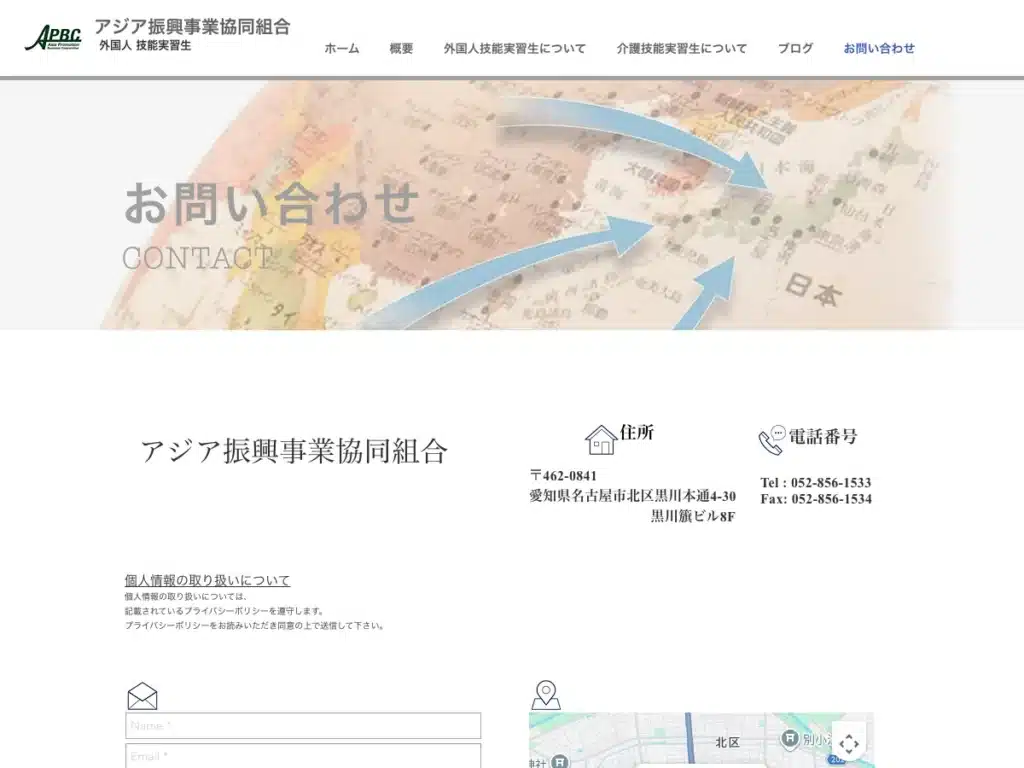The width and height of the screenshot is (1024, 768).
Task: Click the アジア振興事業協同組合 site title in header
Action: pyautogui.click(x=193, y=27)
